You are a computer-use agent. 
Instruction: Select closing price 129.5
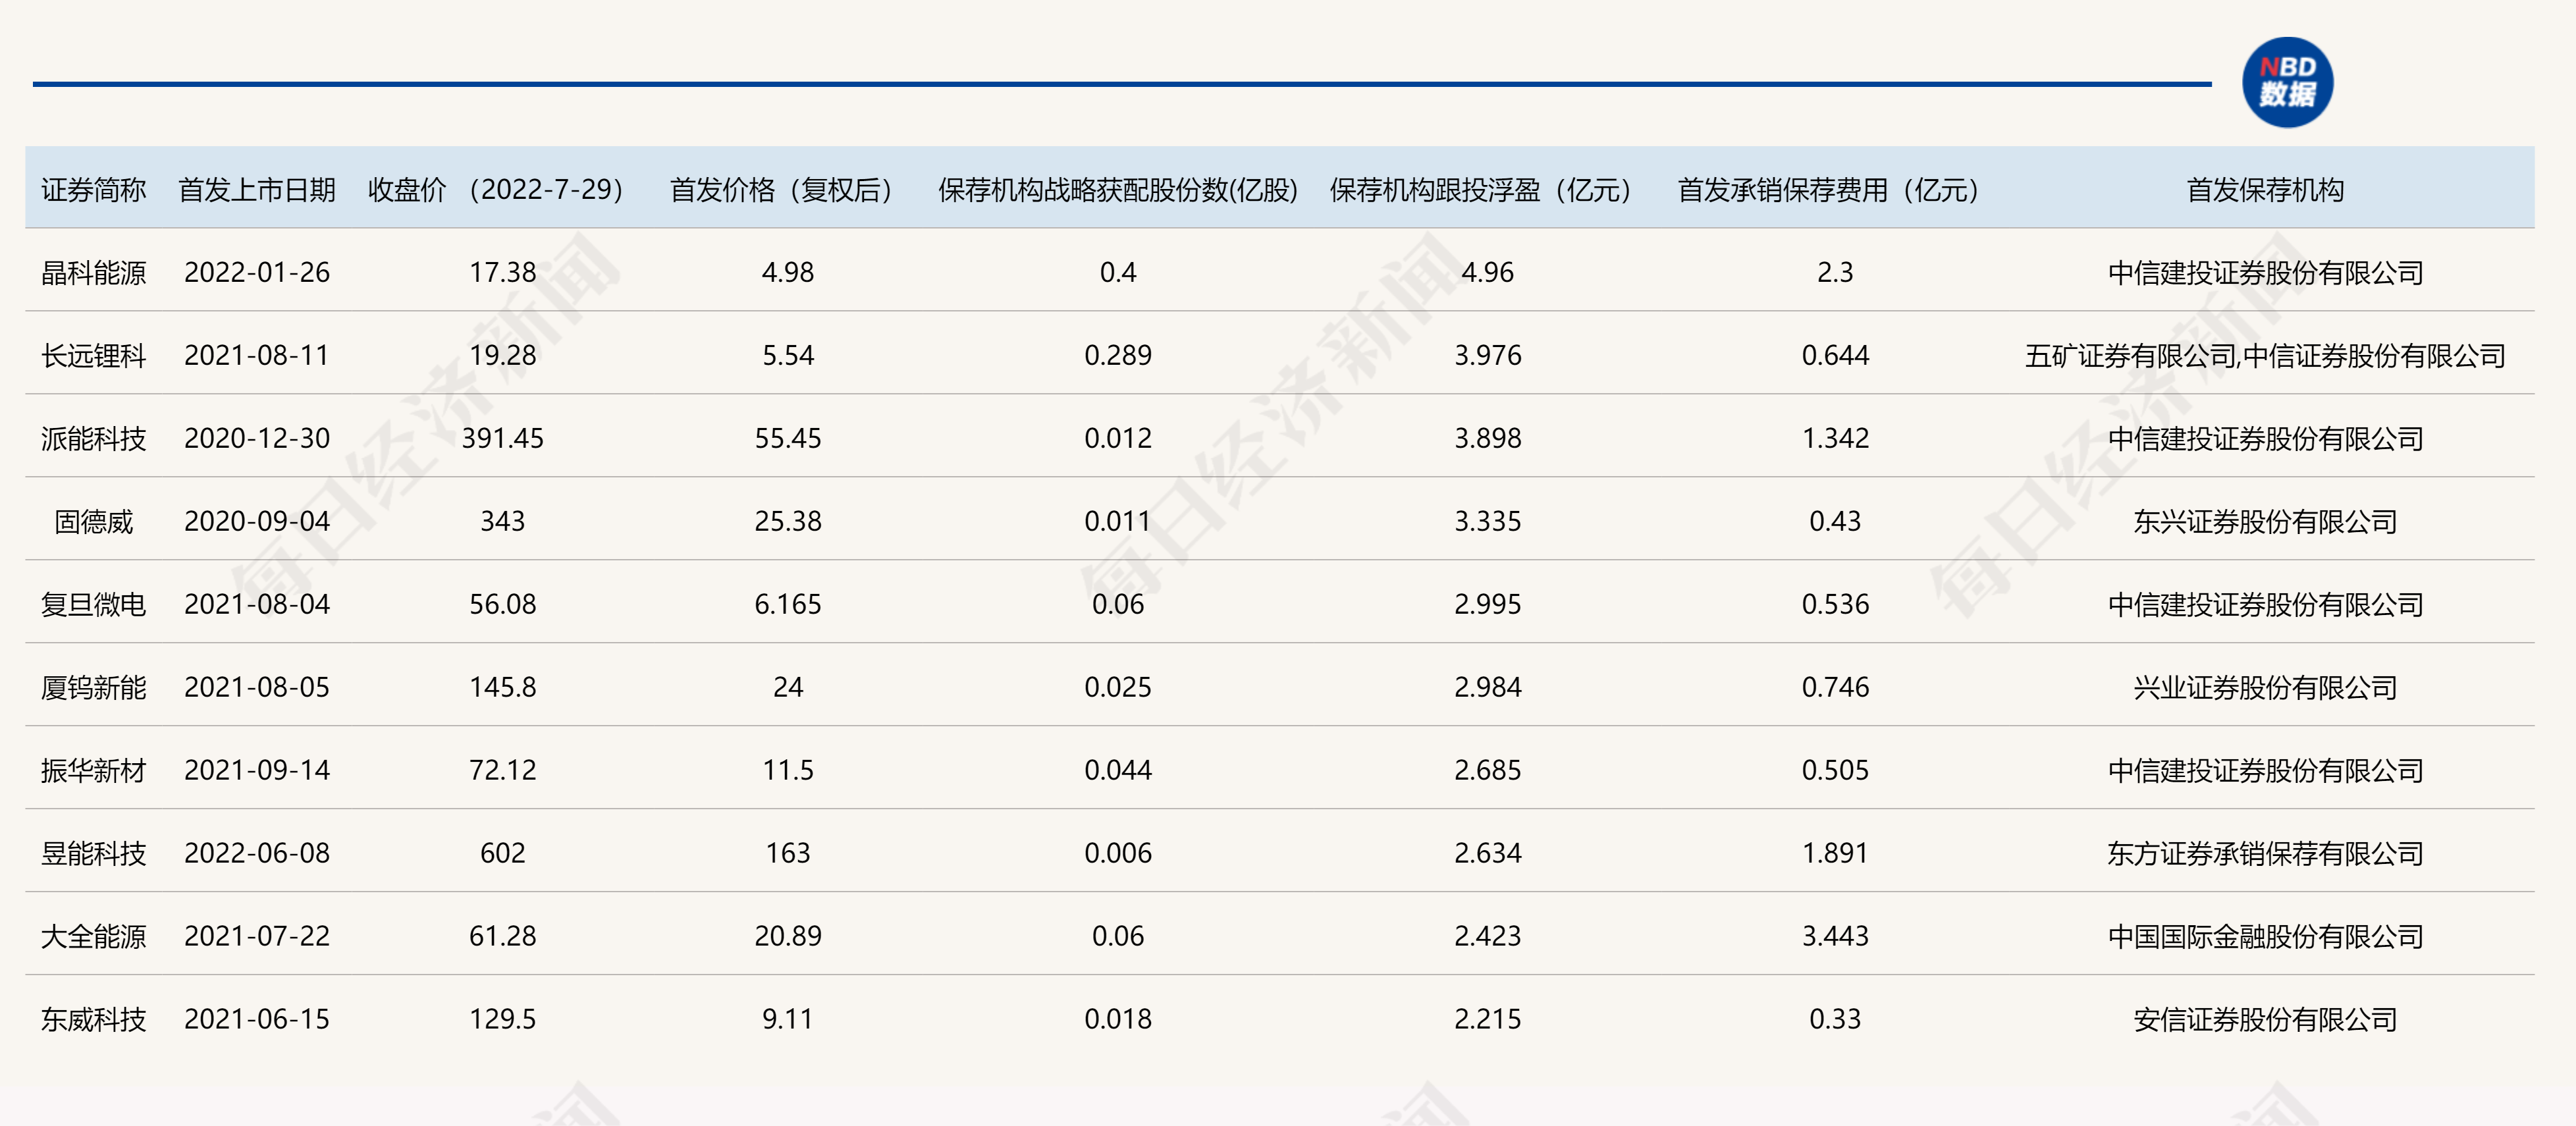[503, 1020]
